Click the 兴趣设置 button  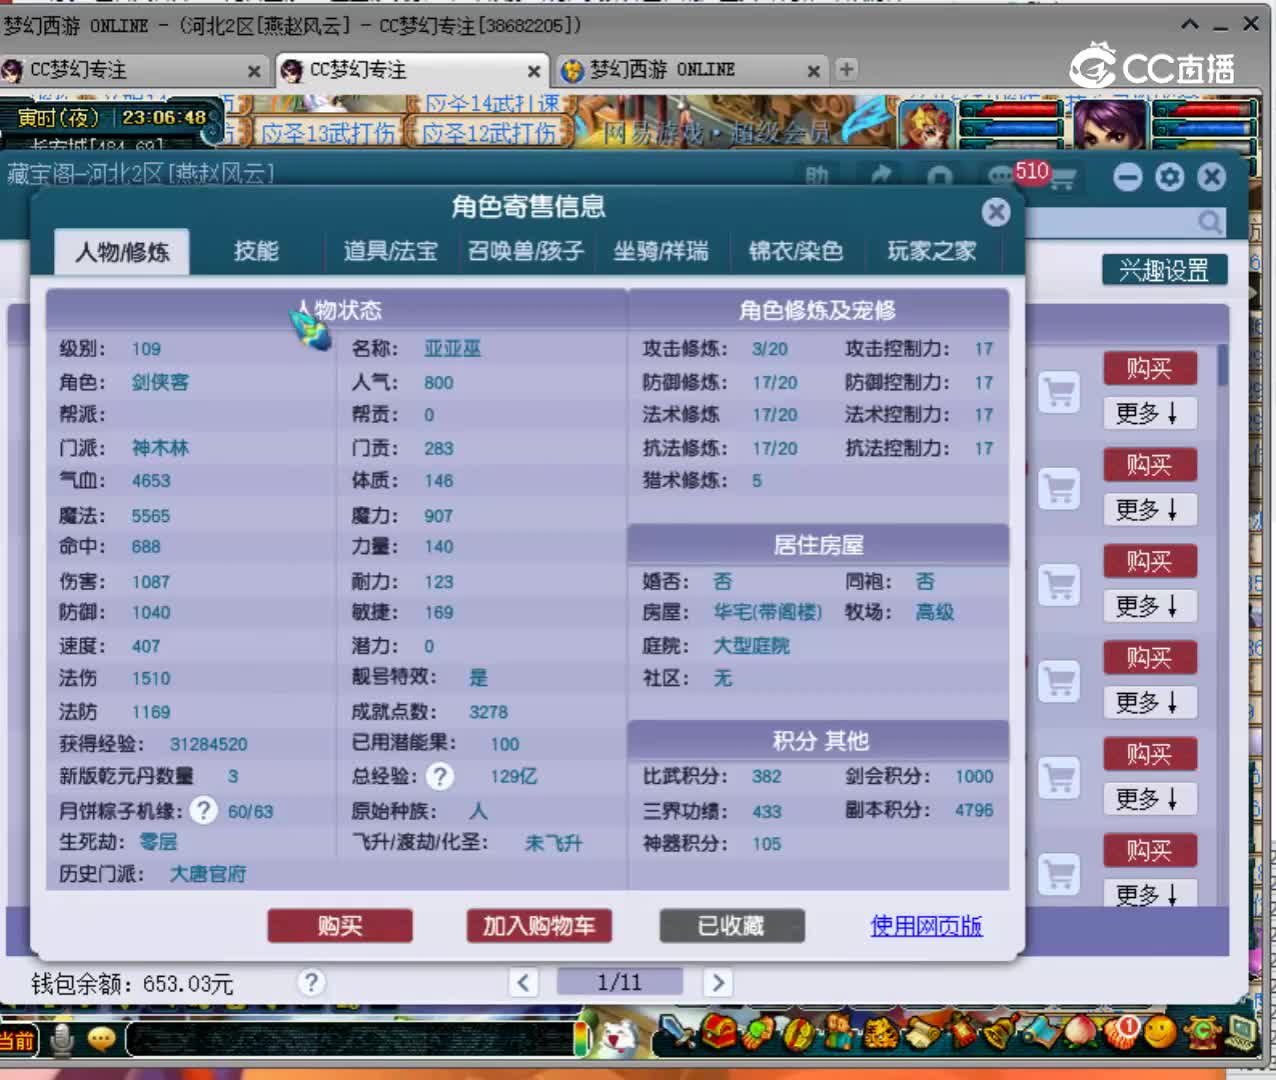tap(1164, 270)
